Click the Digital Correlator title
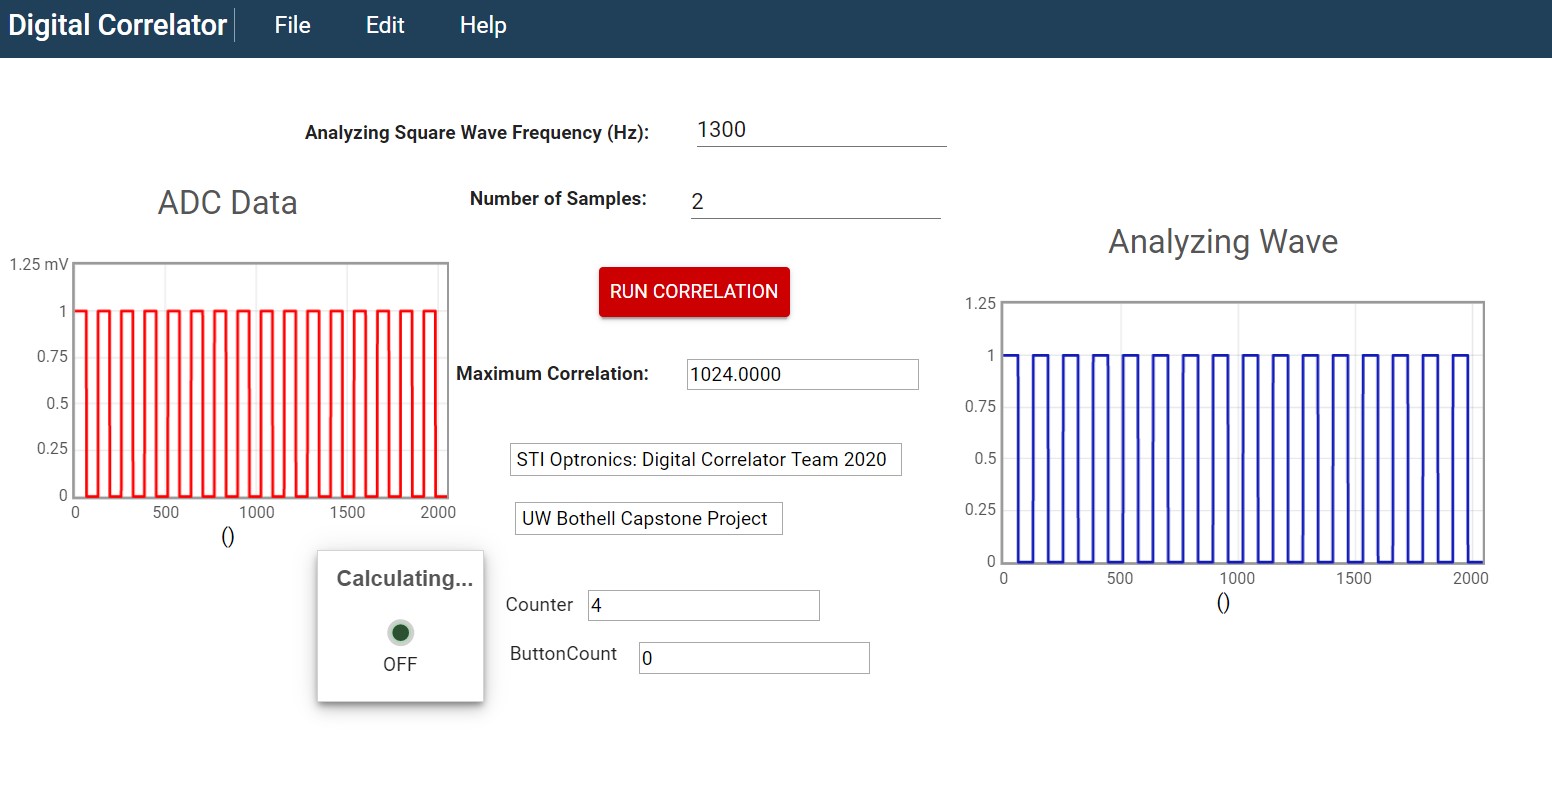The height and width of the screenshot is (788, 1552). coord(118,25)
